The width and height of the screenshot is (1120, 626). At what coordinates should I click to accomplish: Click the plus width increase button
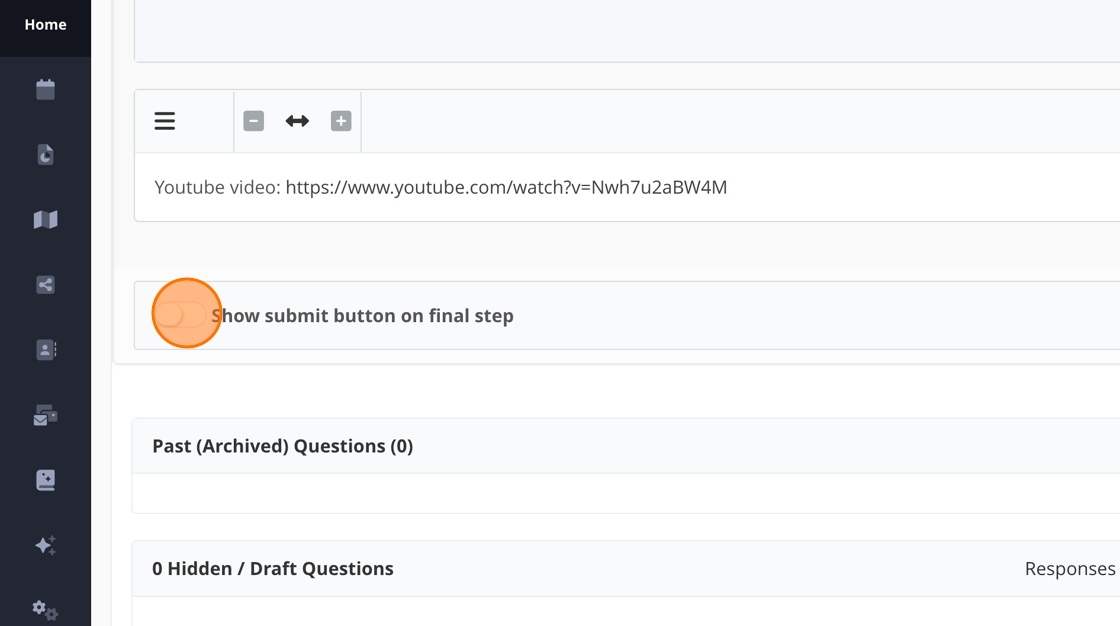coord(341,121)
